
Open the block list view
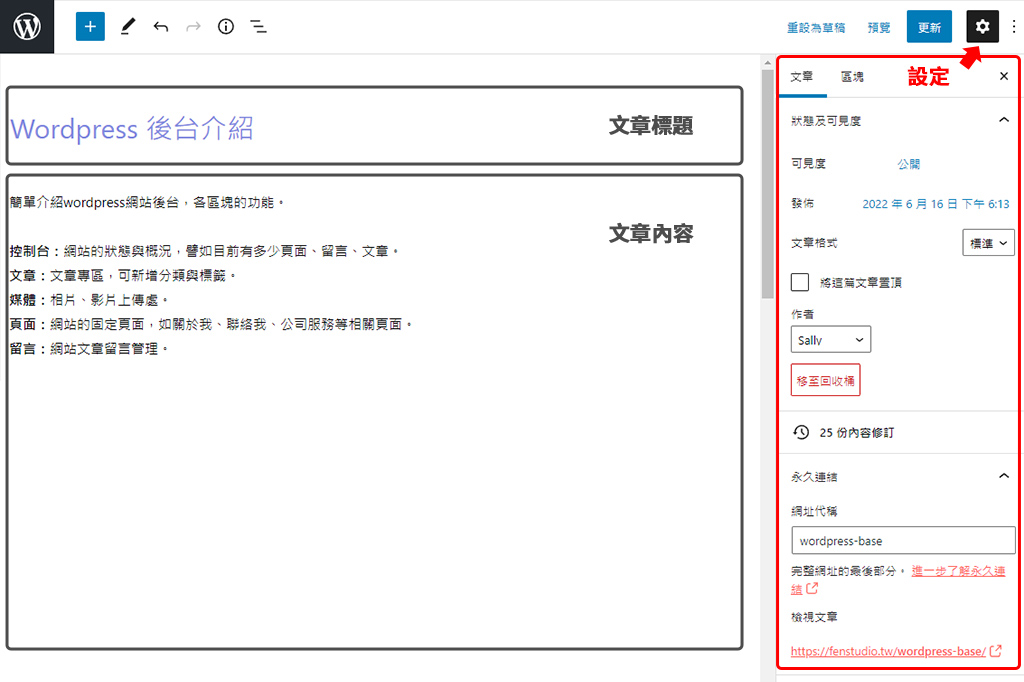click(259, 27)
